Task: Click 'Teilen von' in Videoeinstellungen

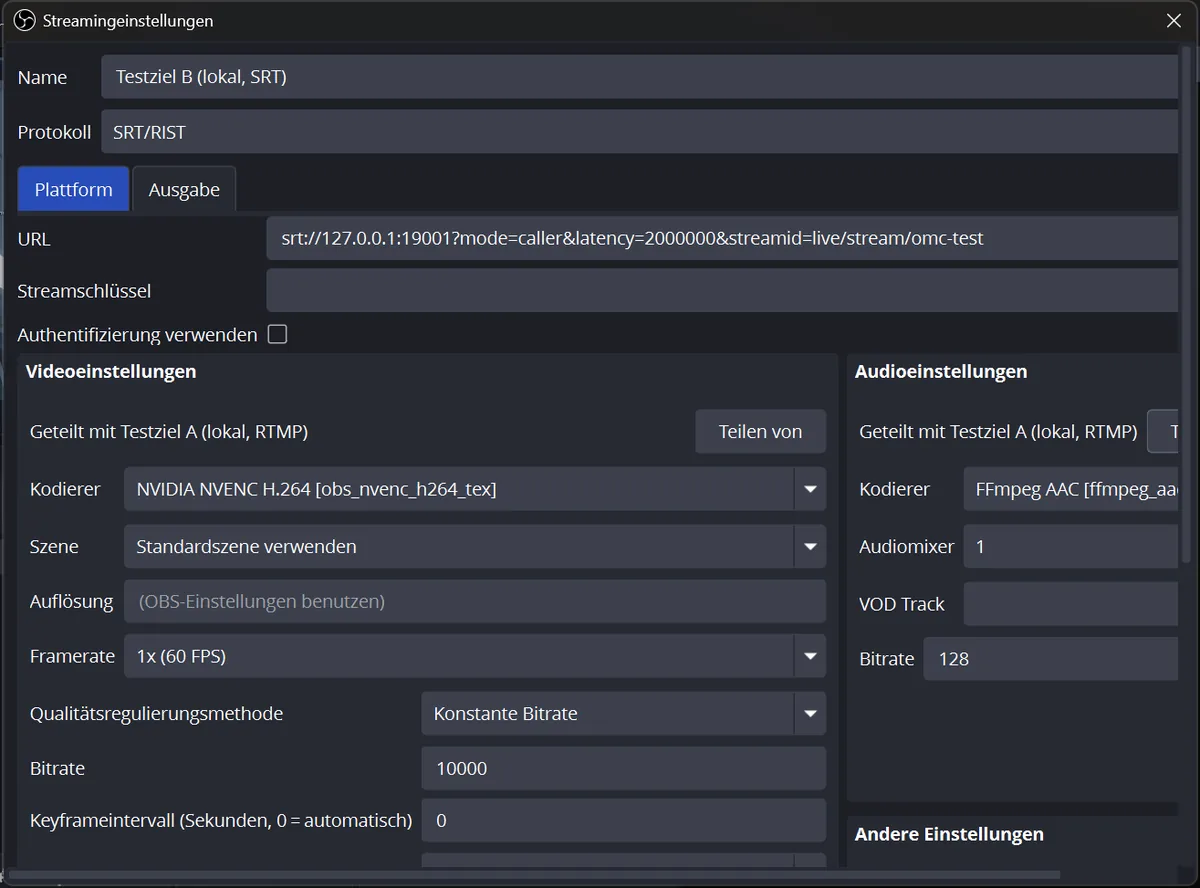Action: (x=761, y=432)
